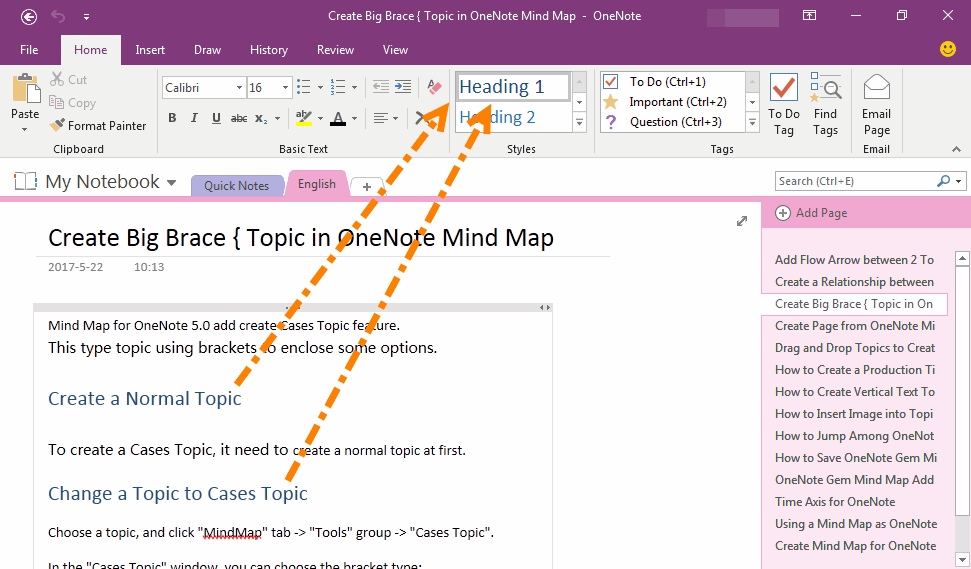
Task: Click the Search (Ctrl+E) box
Action: (855, 181)
